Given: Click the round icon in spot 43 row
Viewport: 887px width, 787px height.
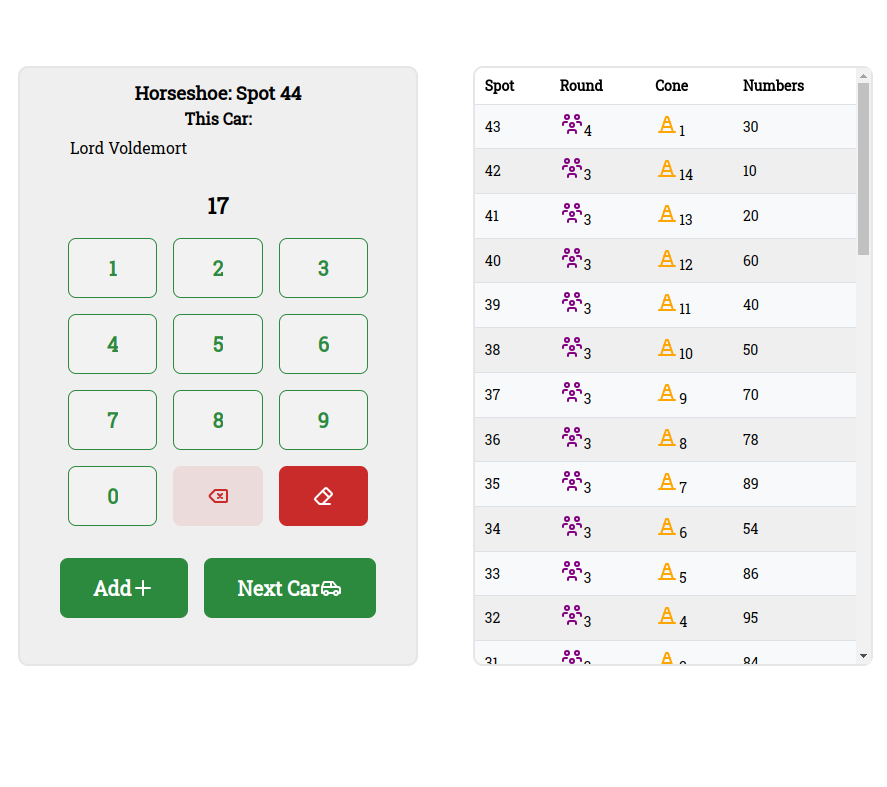Looking at the screenshot, I should click(x=571, y=124).
